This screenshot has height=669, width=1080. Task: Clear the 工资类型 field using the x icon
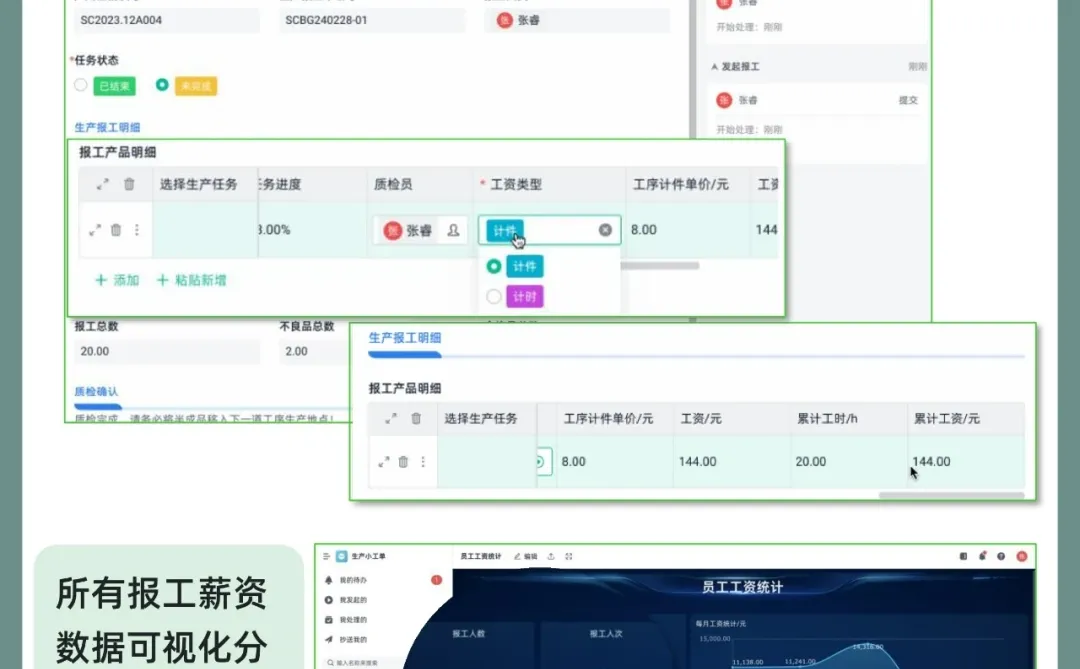click(604, 229)
